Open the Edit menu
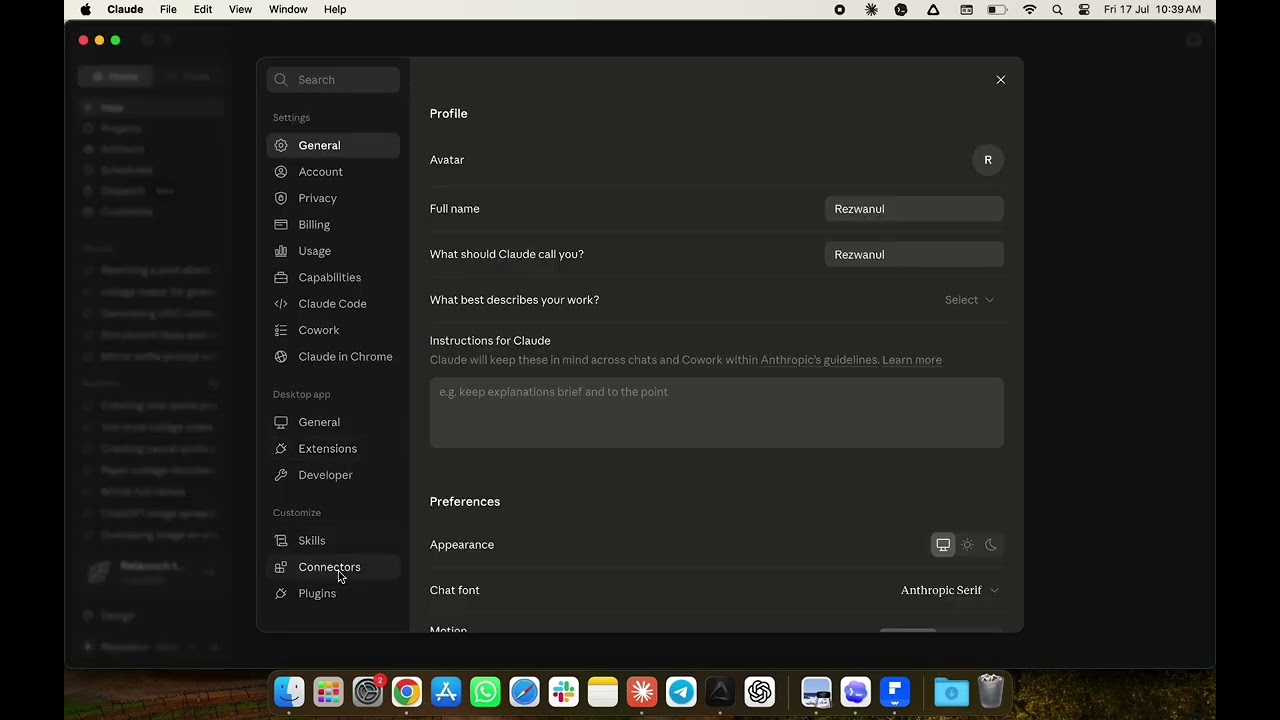Viewport: 1280px width, 720px height. tap(203, 10)
